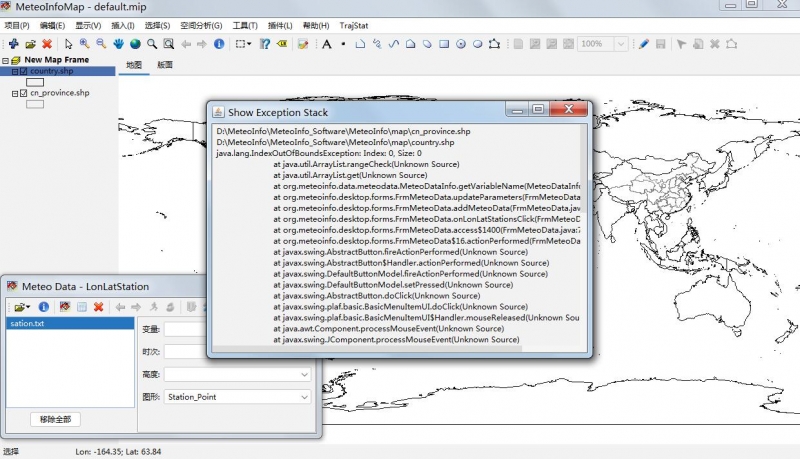The width and height of the screenshot is (800, 459).
Task: Open the TrajStat menu
Action: click(x=351, y=24)
